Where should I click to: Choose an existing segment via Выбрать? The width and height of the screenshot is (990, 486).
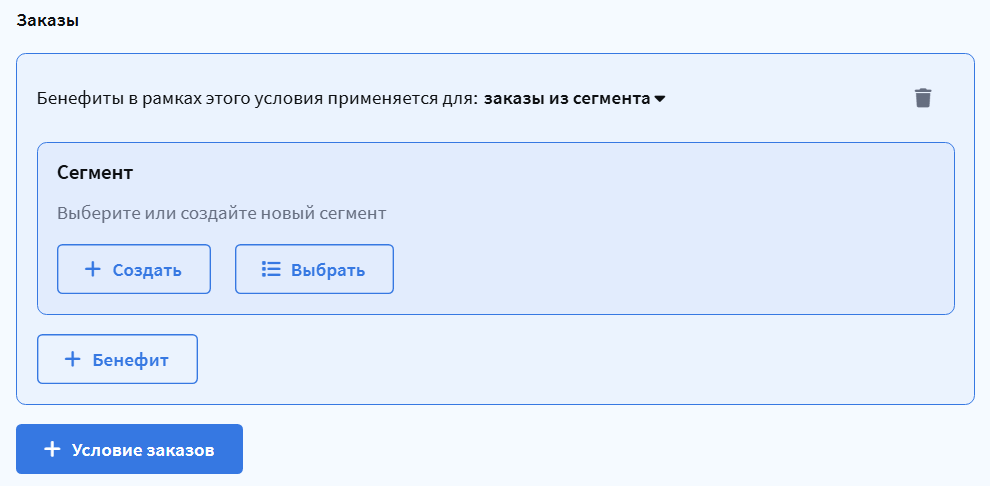(x=314, y=269)
